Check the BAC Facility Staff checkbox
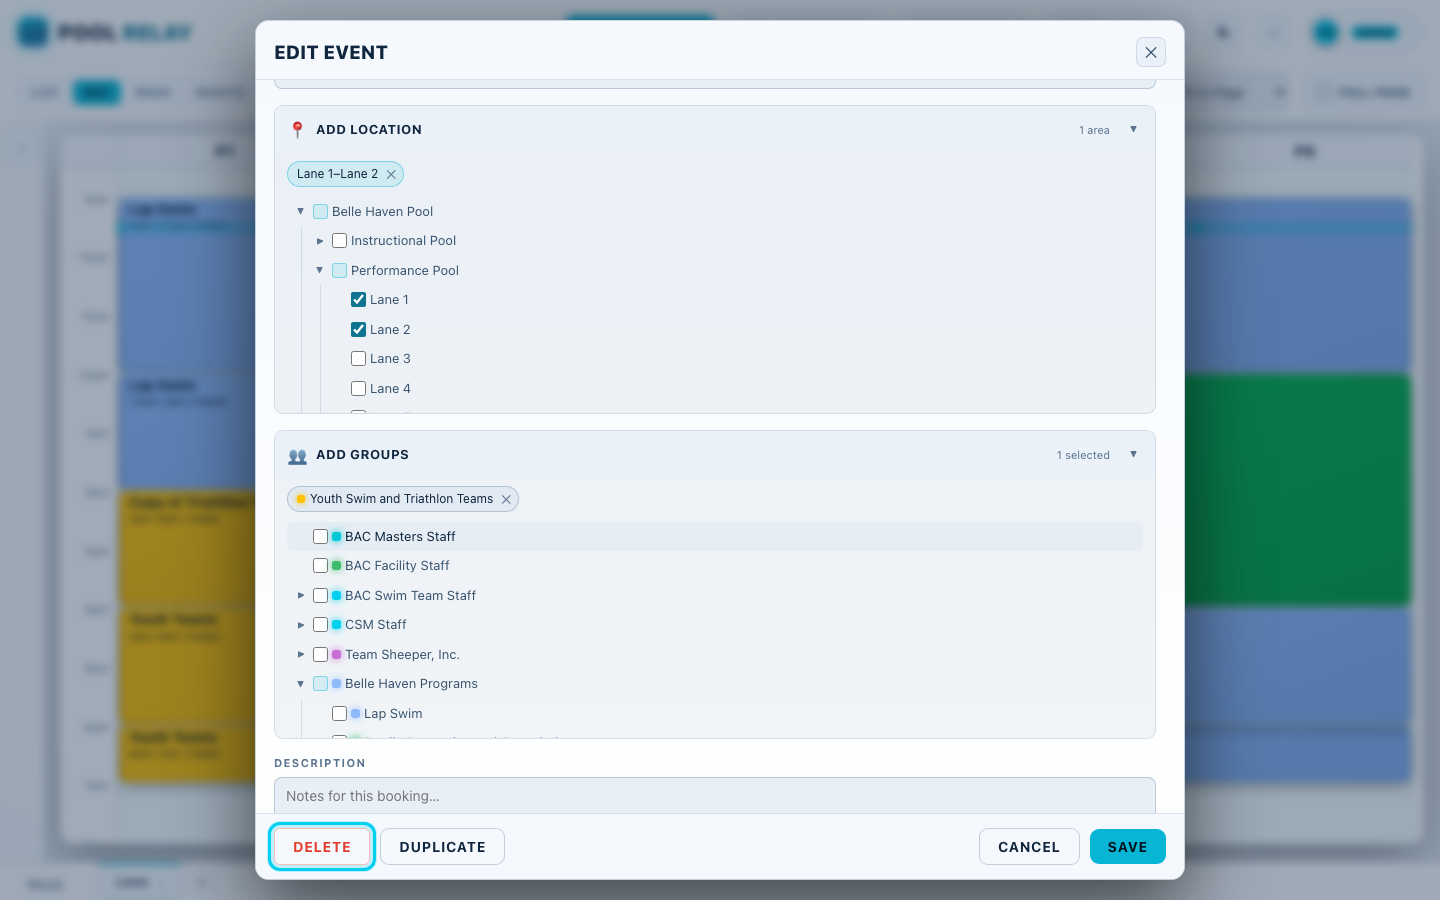The height and width of the screenshot is (900, 1440). 321,566
